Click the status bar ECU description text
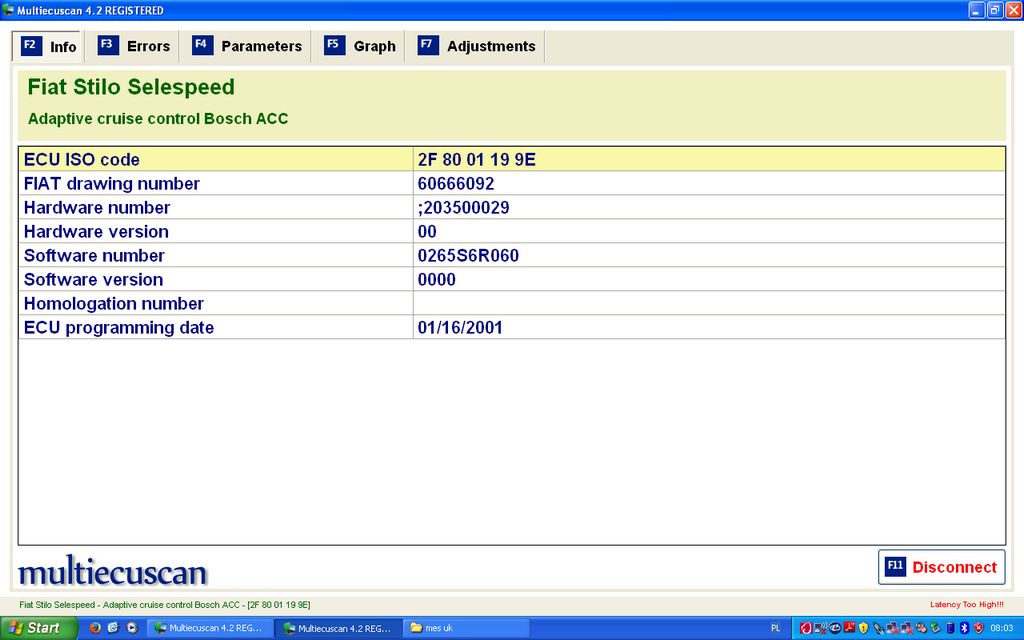1024x640 pixels. click(165, 605)
